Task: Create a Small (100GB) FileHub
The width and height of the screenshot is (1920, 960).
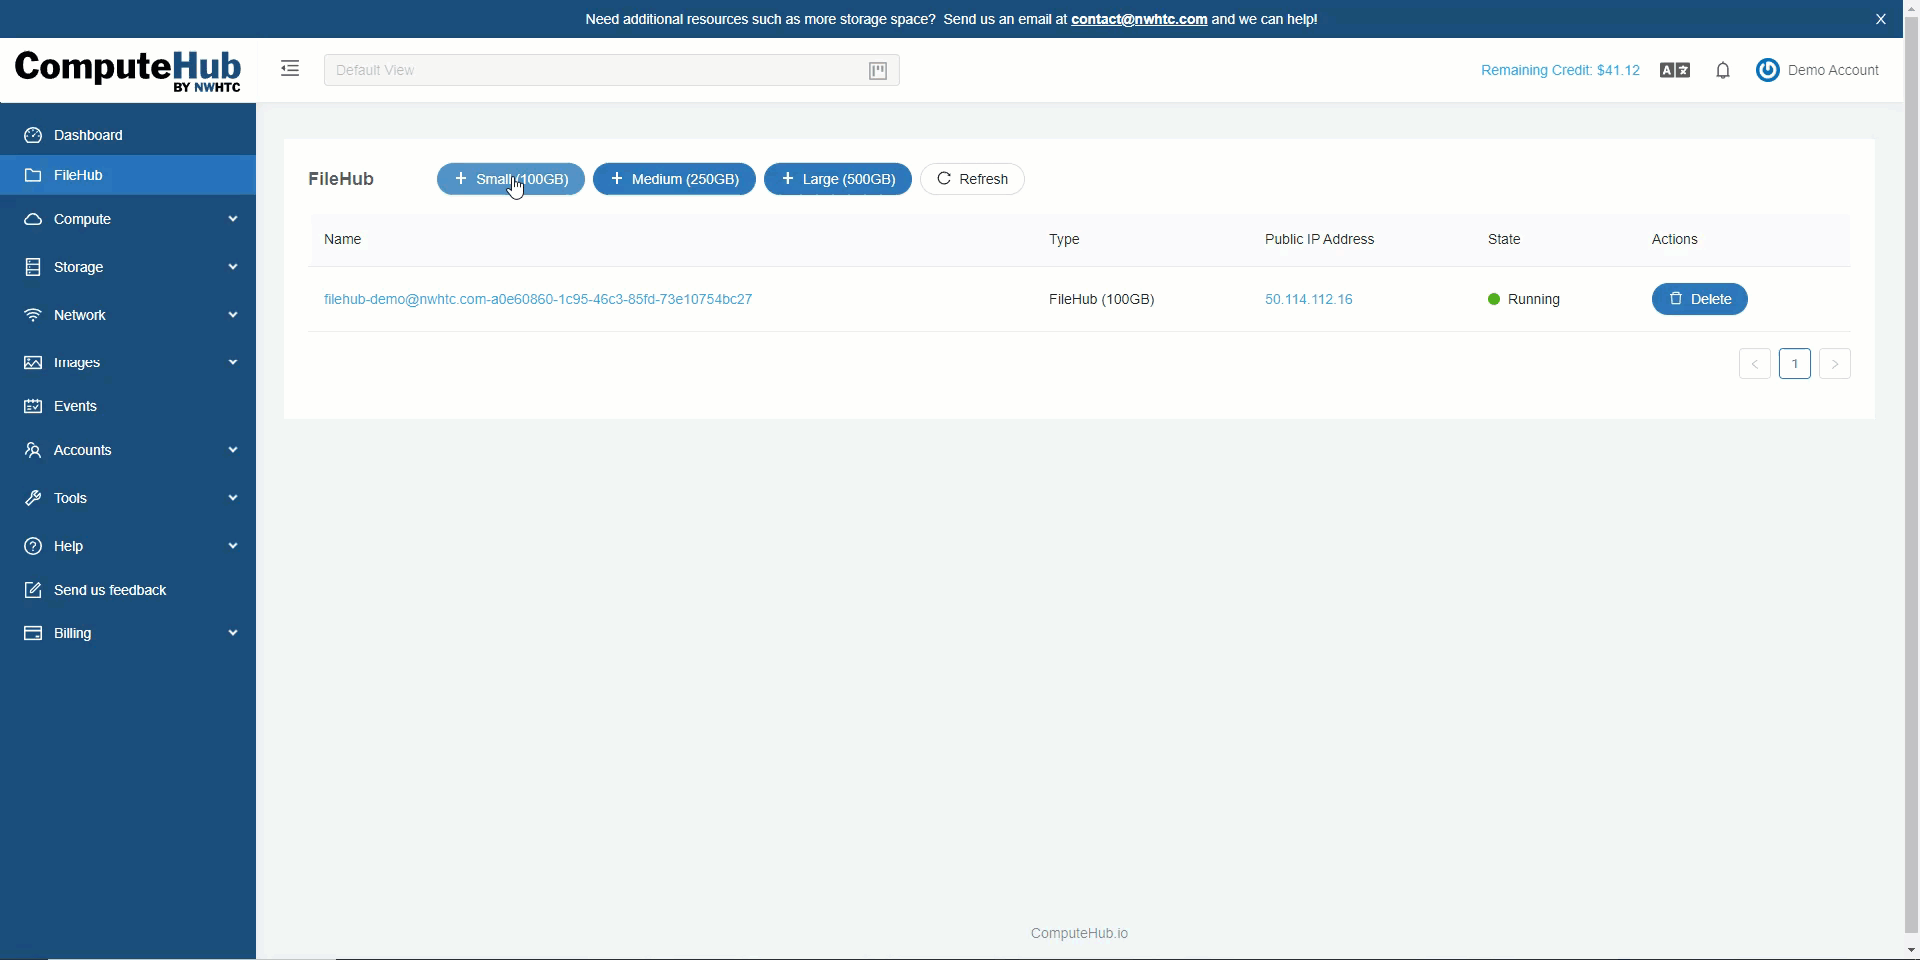Action: point(511,179)
